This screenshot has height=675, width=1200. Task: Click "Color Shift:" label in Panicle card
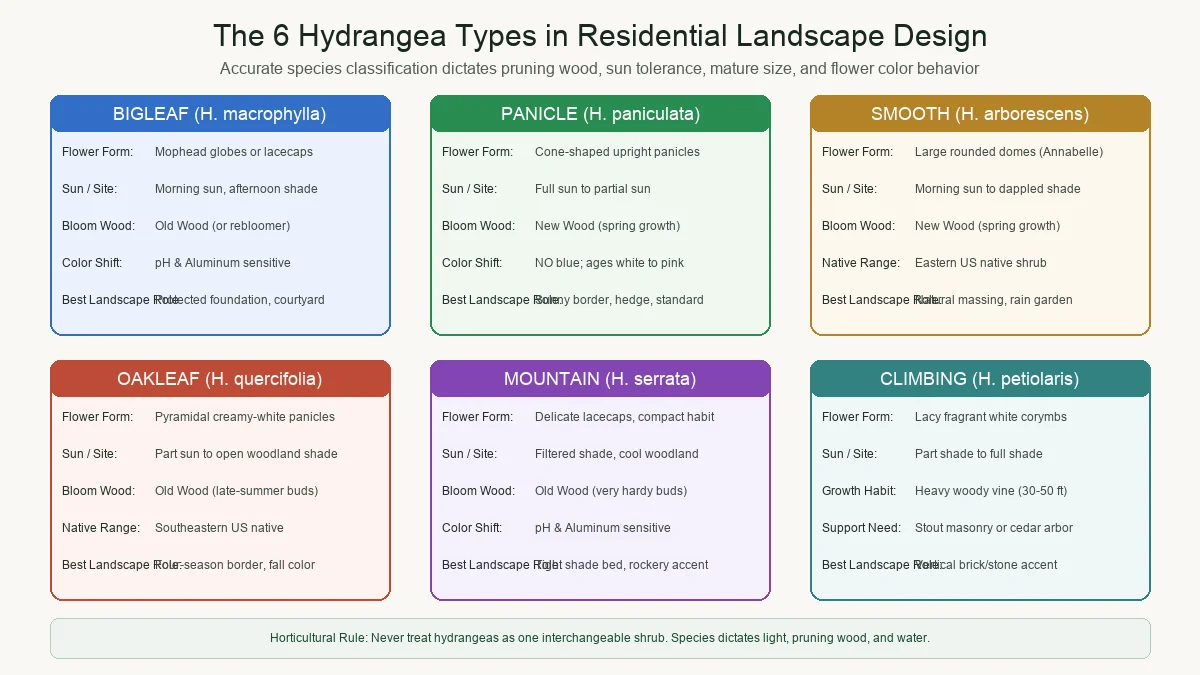coord(472,263)
